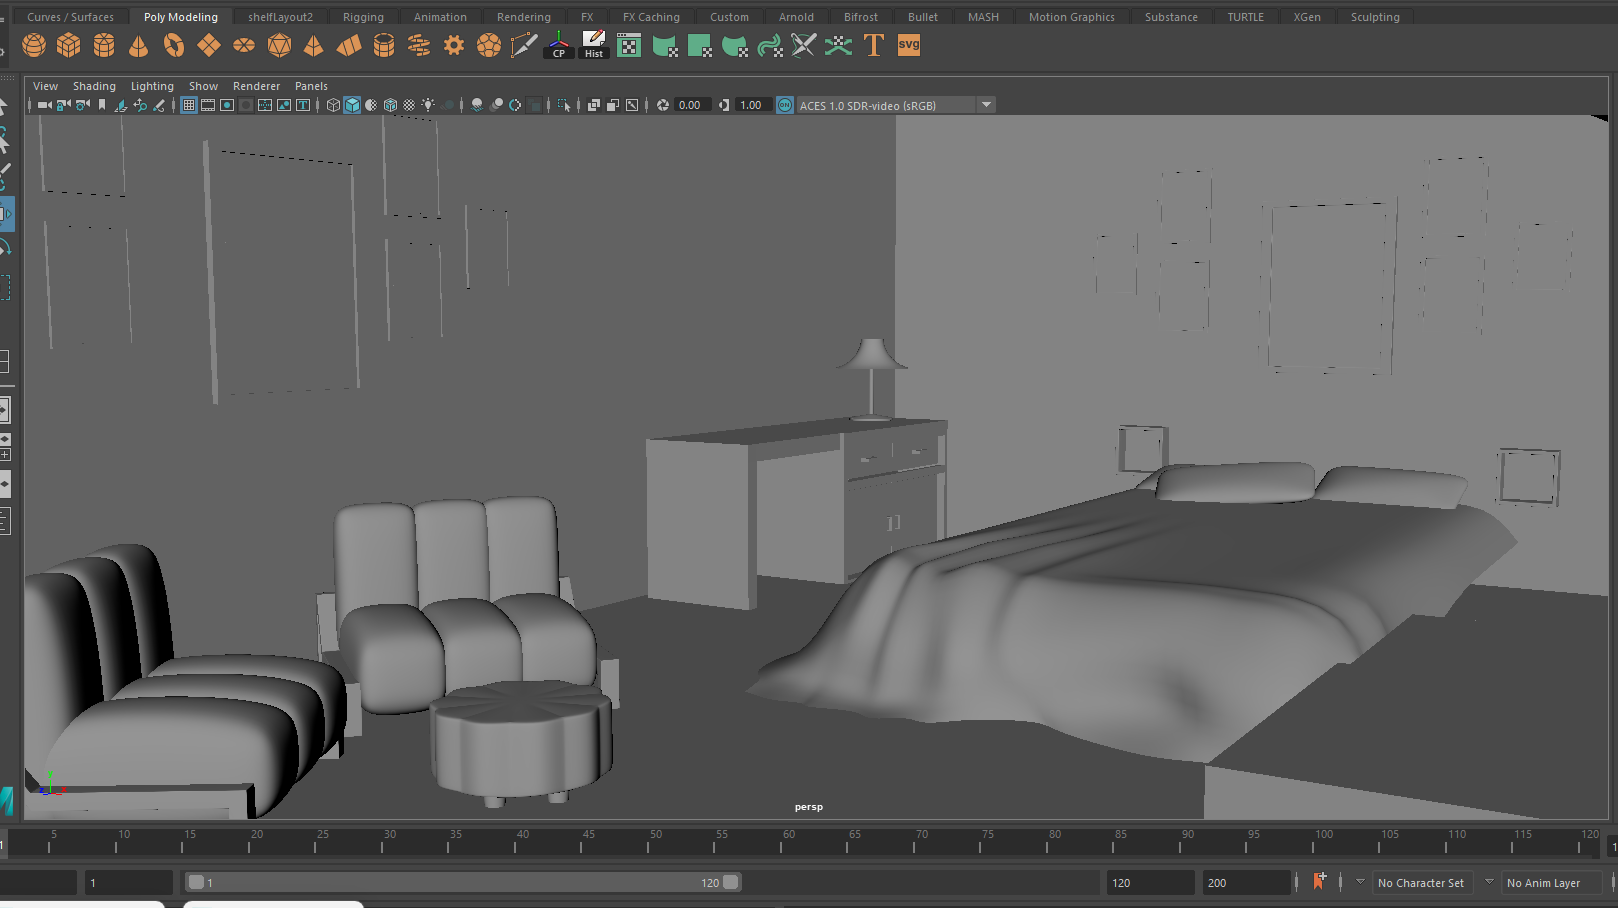
Task: Click the Type text tool icon
Action: pyautogui.click(x=874, y=45)
